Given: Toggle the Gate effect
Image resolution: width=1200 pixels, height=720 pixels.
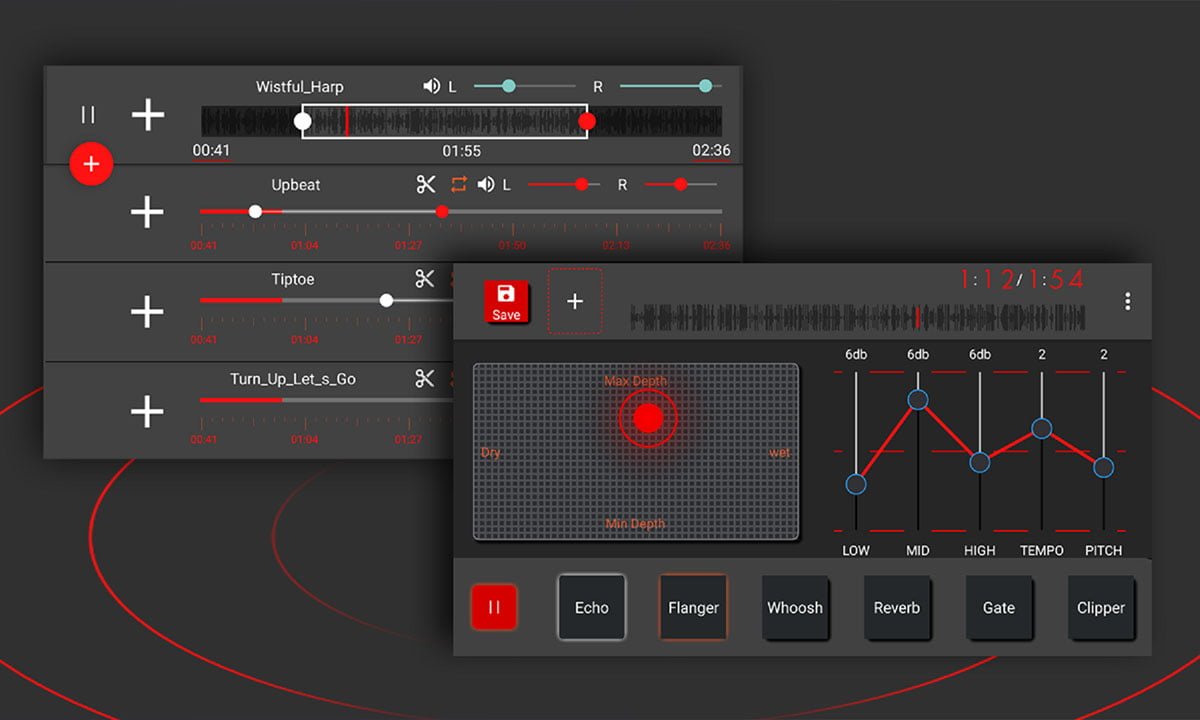Looking at the screenshot, I should pyautogui.click(x=999, y=607).
